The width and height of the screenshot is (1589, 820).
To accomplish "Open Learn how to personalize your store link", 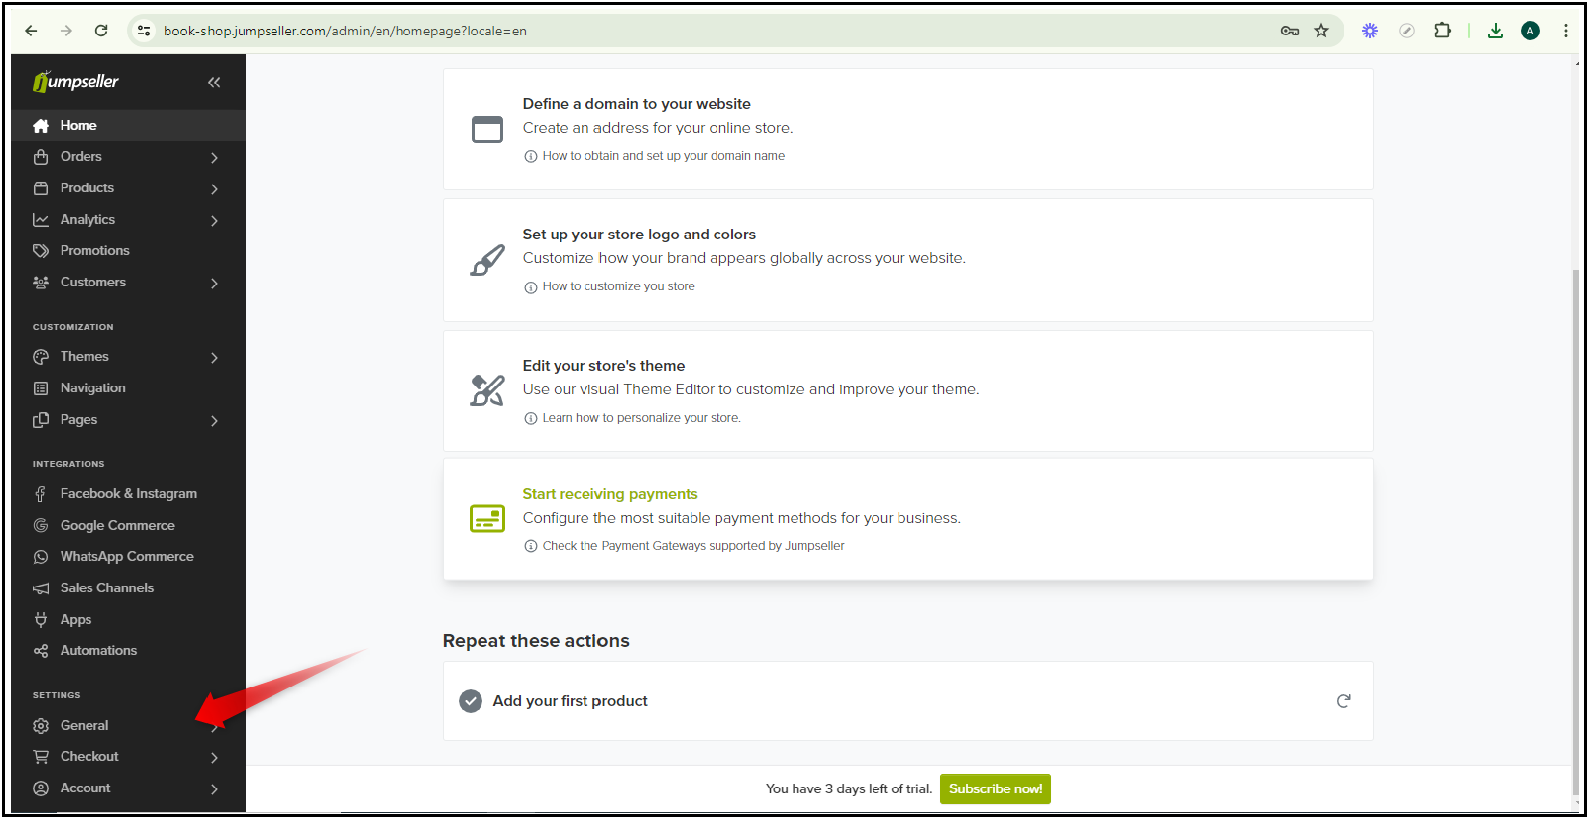I will [642, 418].
